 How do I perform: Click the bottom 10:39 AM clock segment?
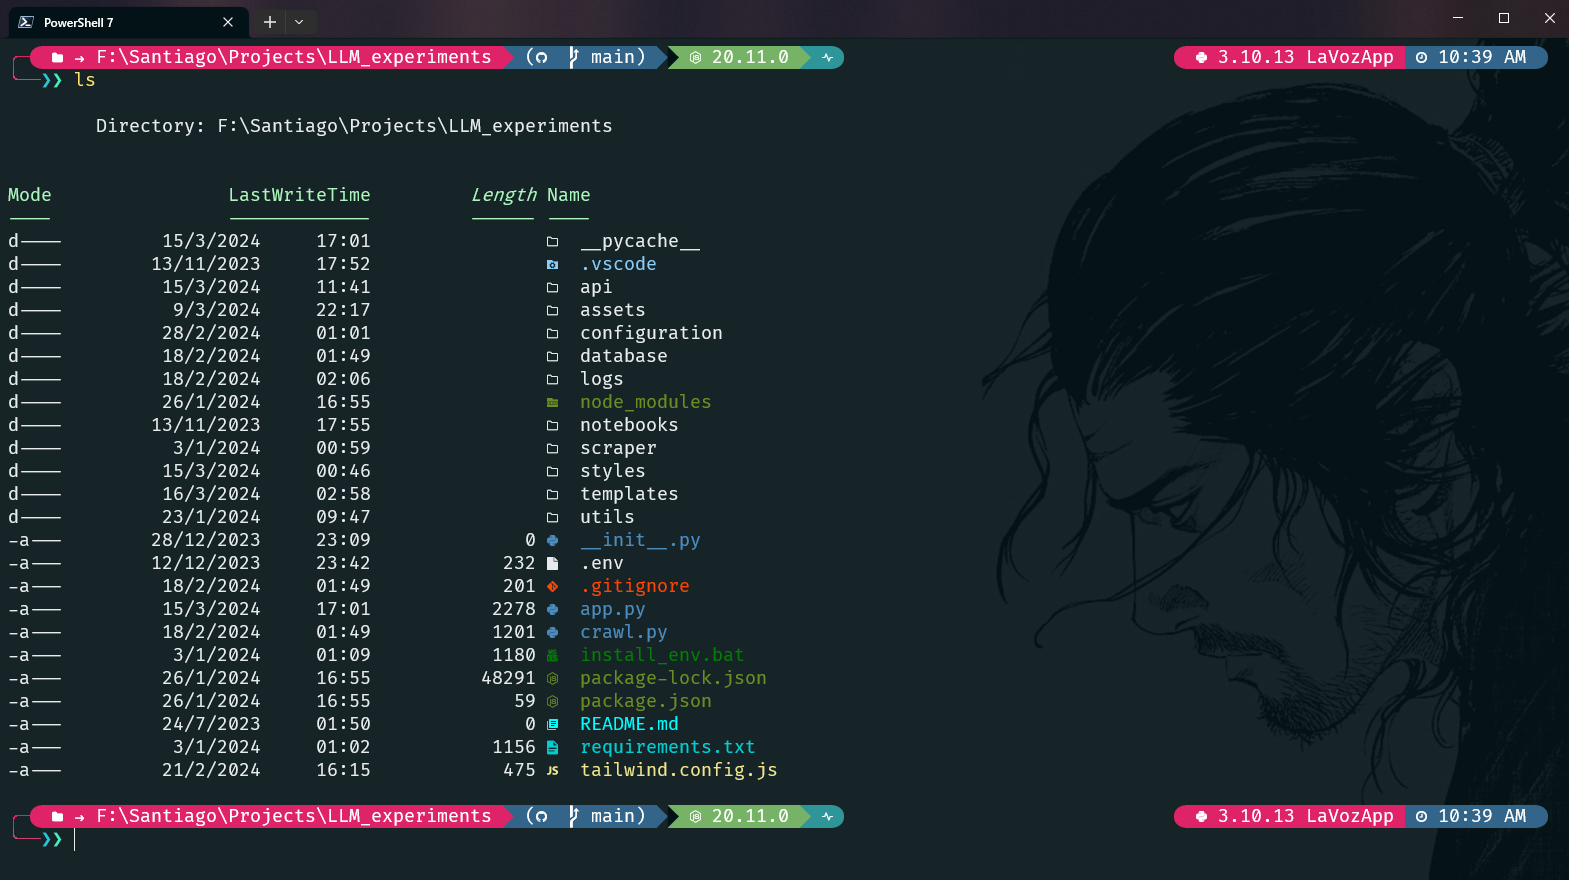1476,816
